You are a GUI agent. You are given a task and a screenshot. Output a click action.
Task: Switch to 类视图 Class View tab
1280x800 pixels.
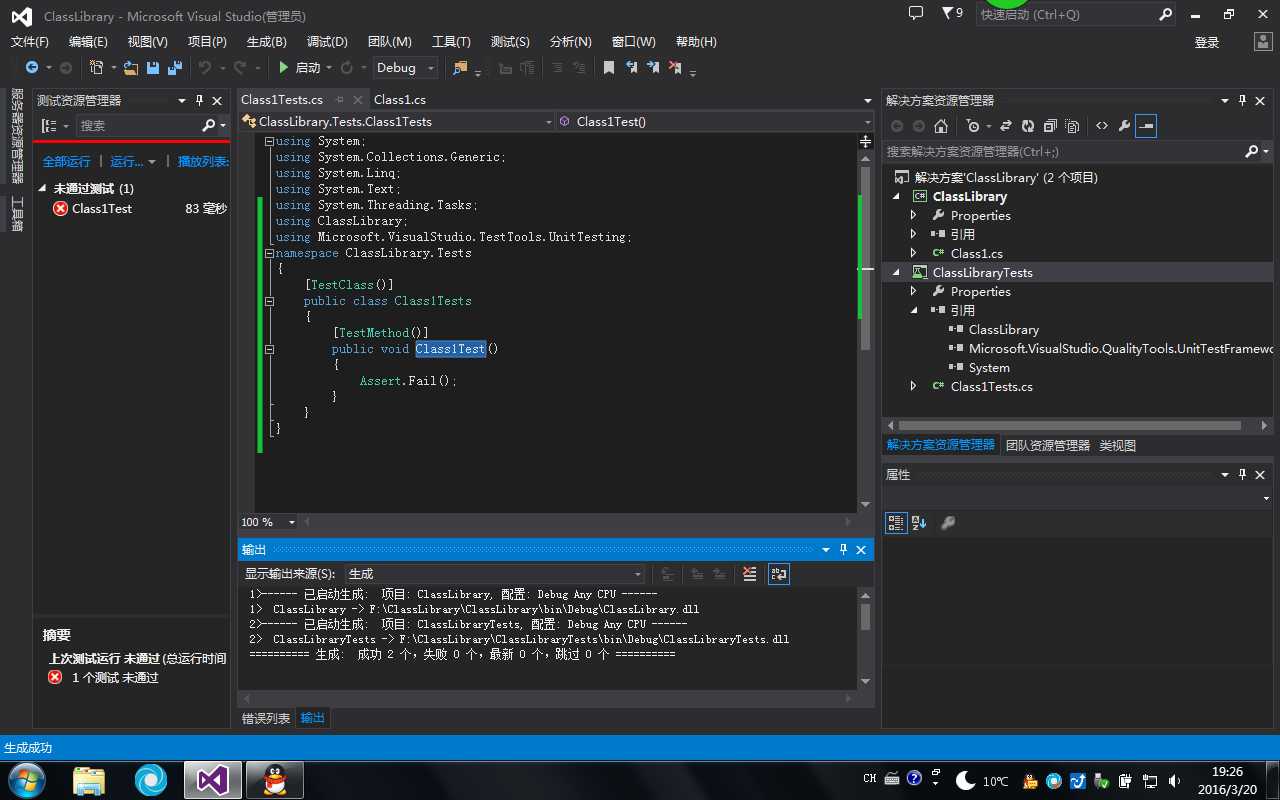(1118, 446)
